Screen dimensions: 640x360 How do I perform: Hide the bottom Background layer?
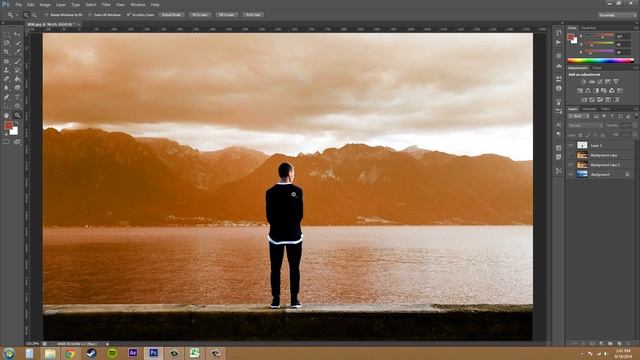point(571,174)
